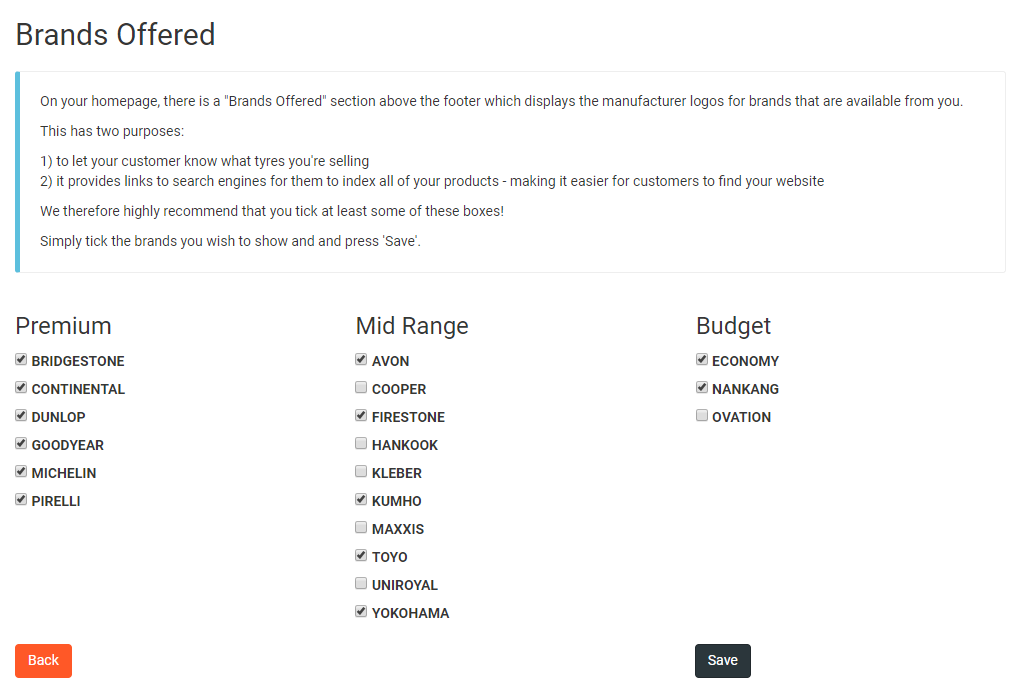Enable the HANKOOK brand checkbox
The image size is (1014, 688).
click(361, 444)
